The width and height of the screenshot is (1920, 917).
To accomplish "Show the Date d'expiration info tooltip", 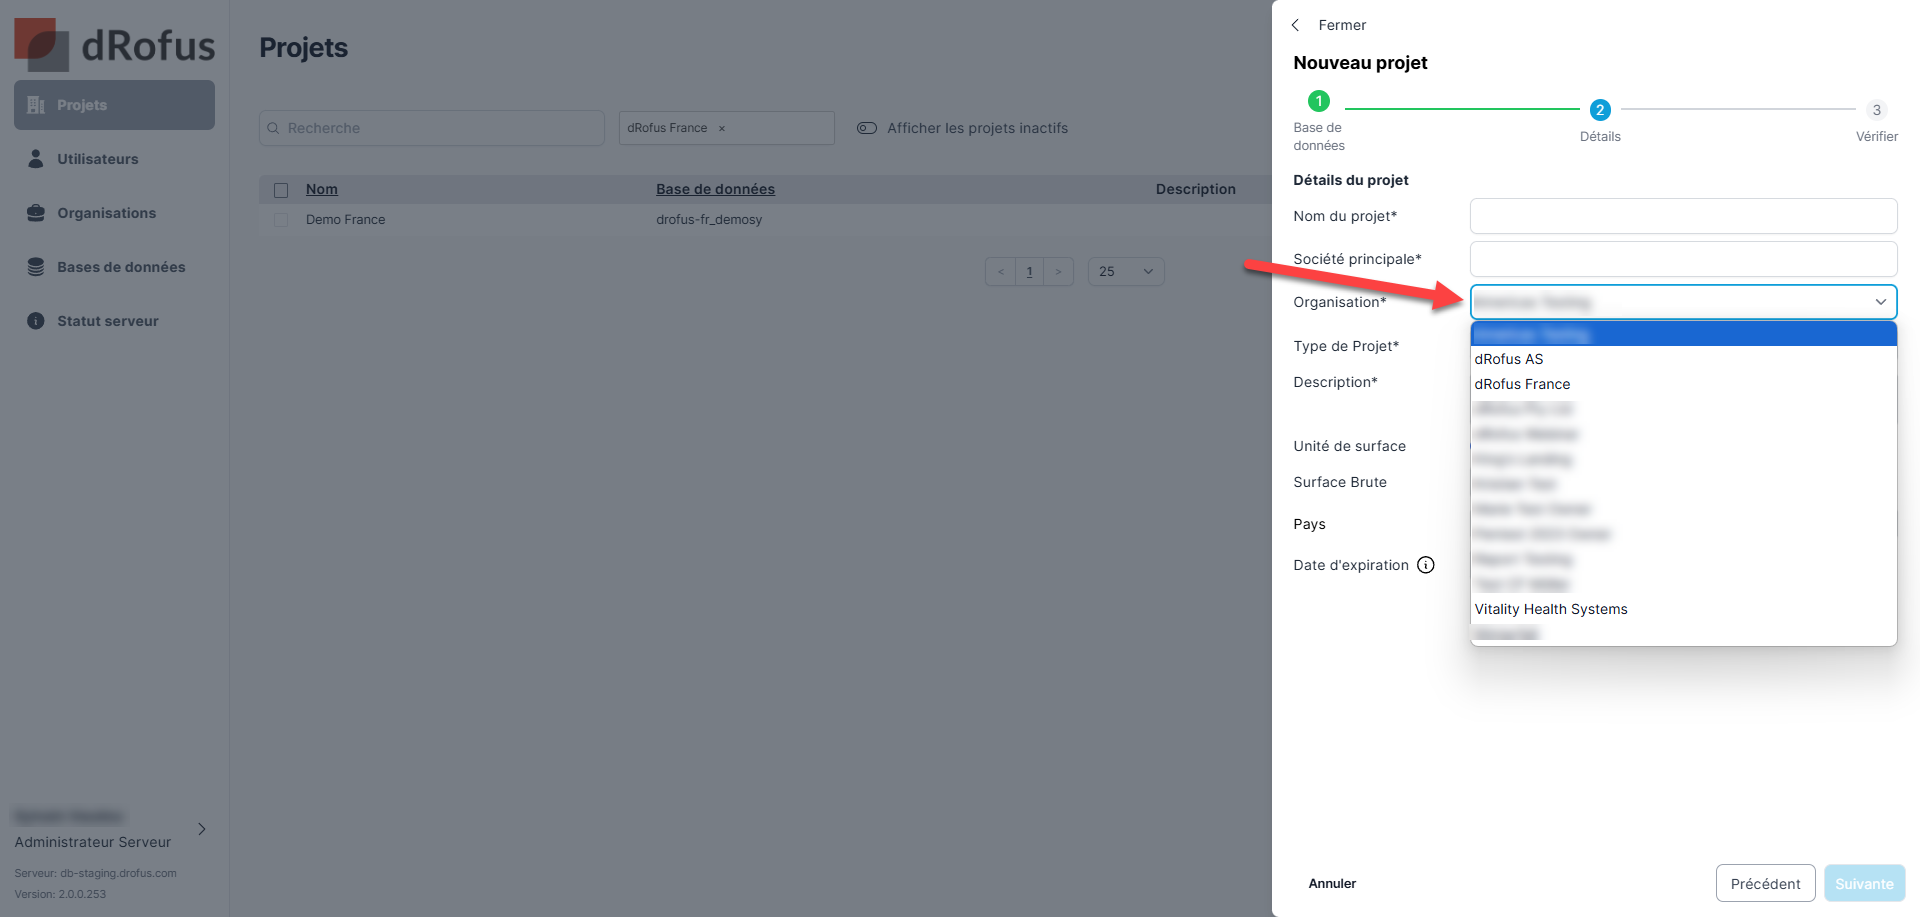I will 1426,565.
